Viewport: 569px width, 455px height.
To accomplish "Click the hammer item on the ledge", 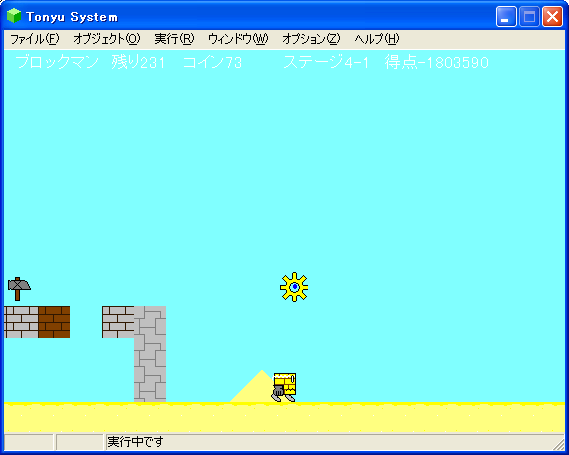I will 19,289.
